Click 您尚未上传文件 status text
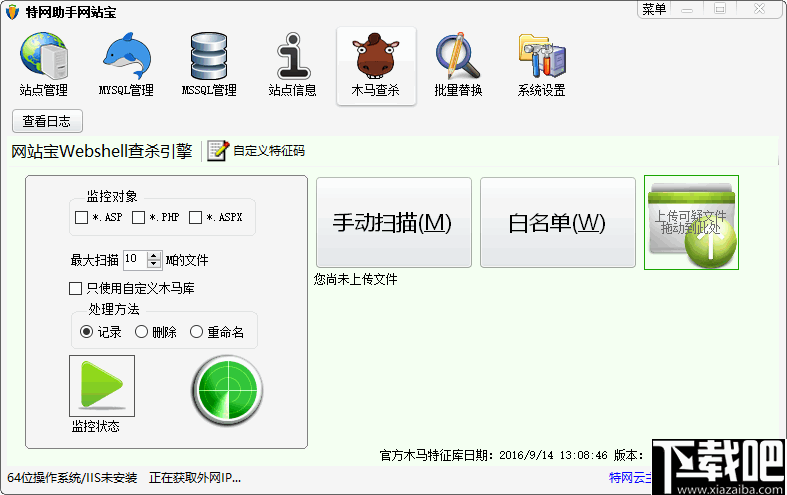Image resolution: width=787 pixels, height=495 pixels. (x=355, y=279)
